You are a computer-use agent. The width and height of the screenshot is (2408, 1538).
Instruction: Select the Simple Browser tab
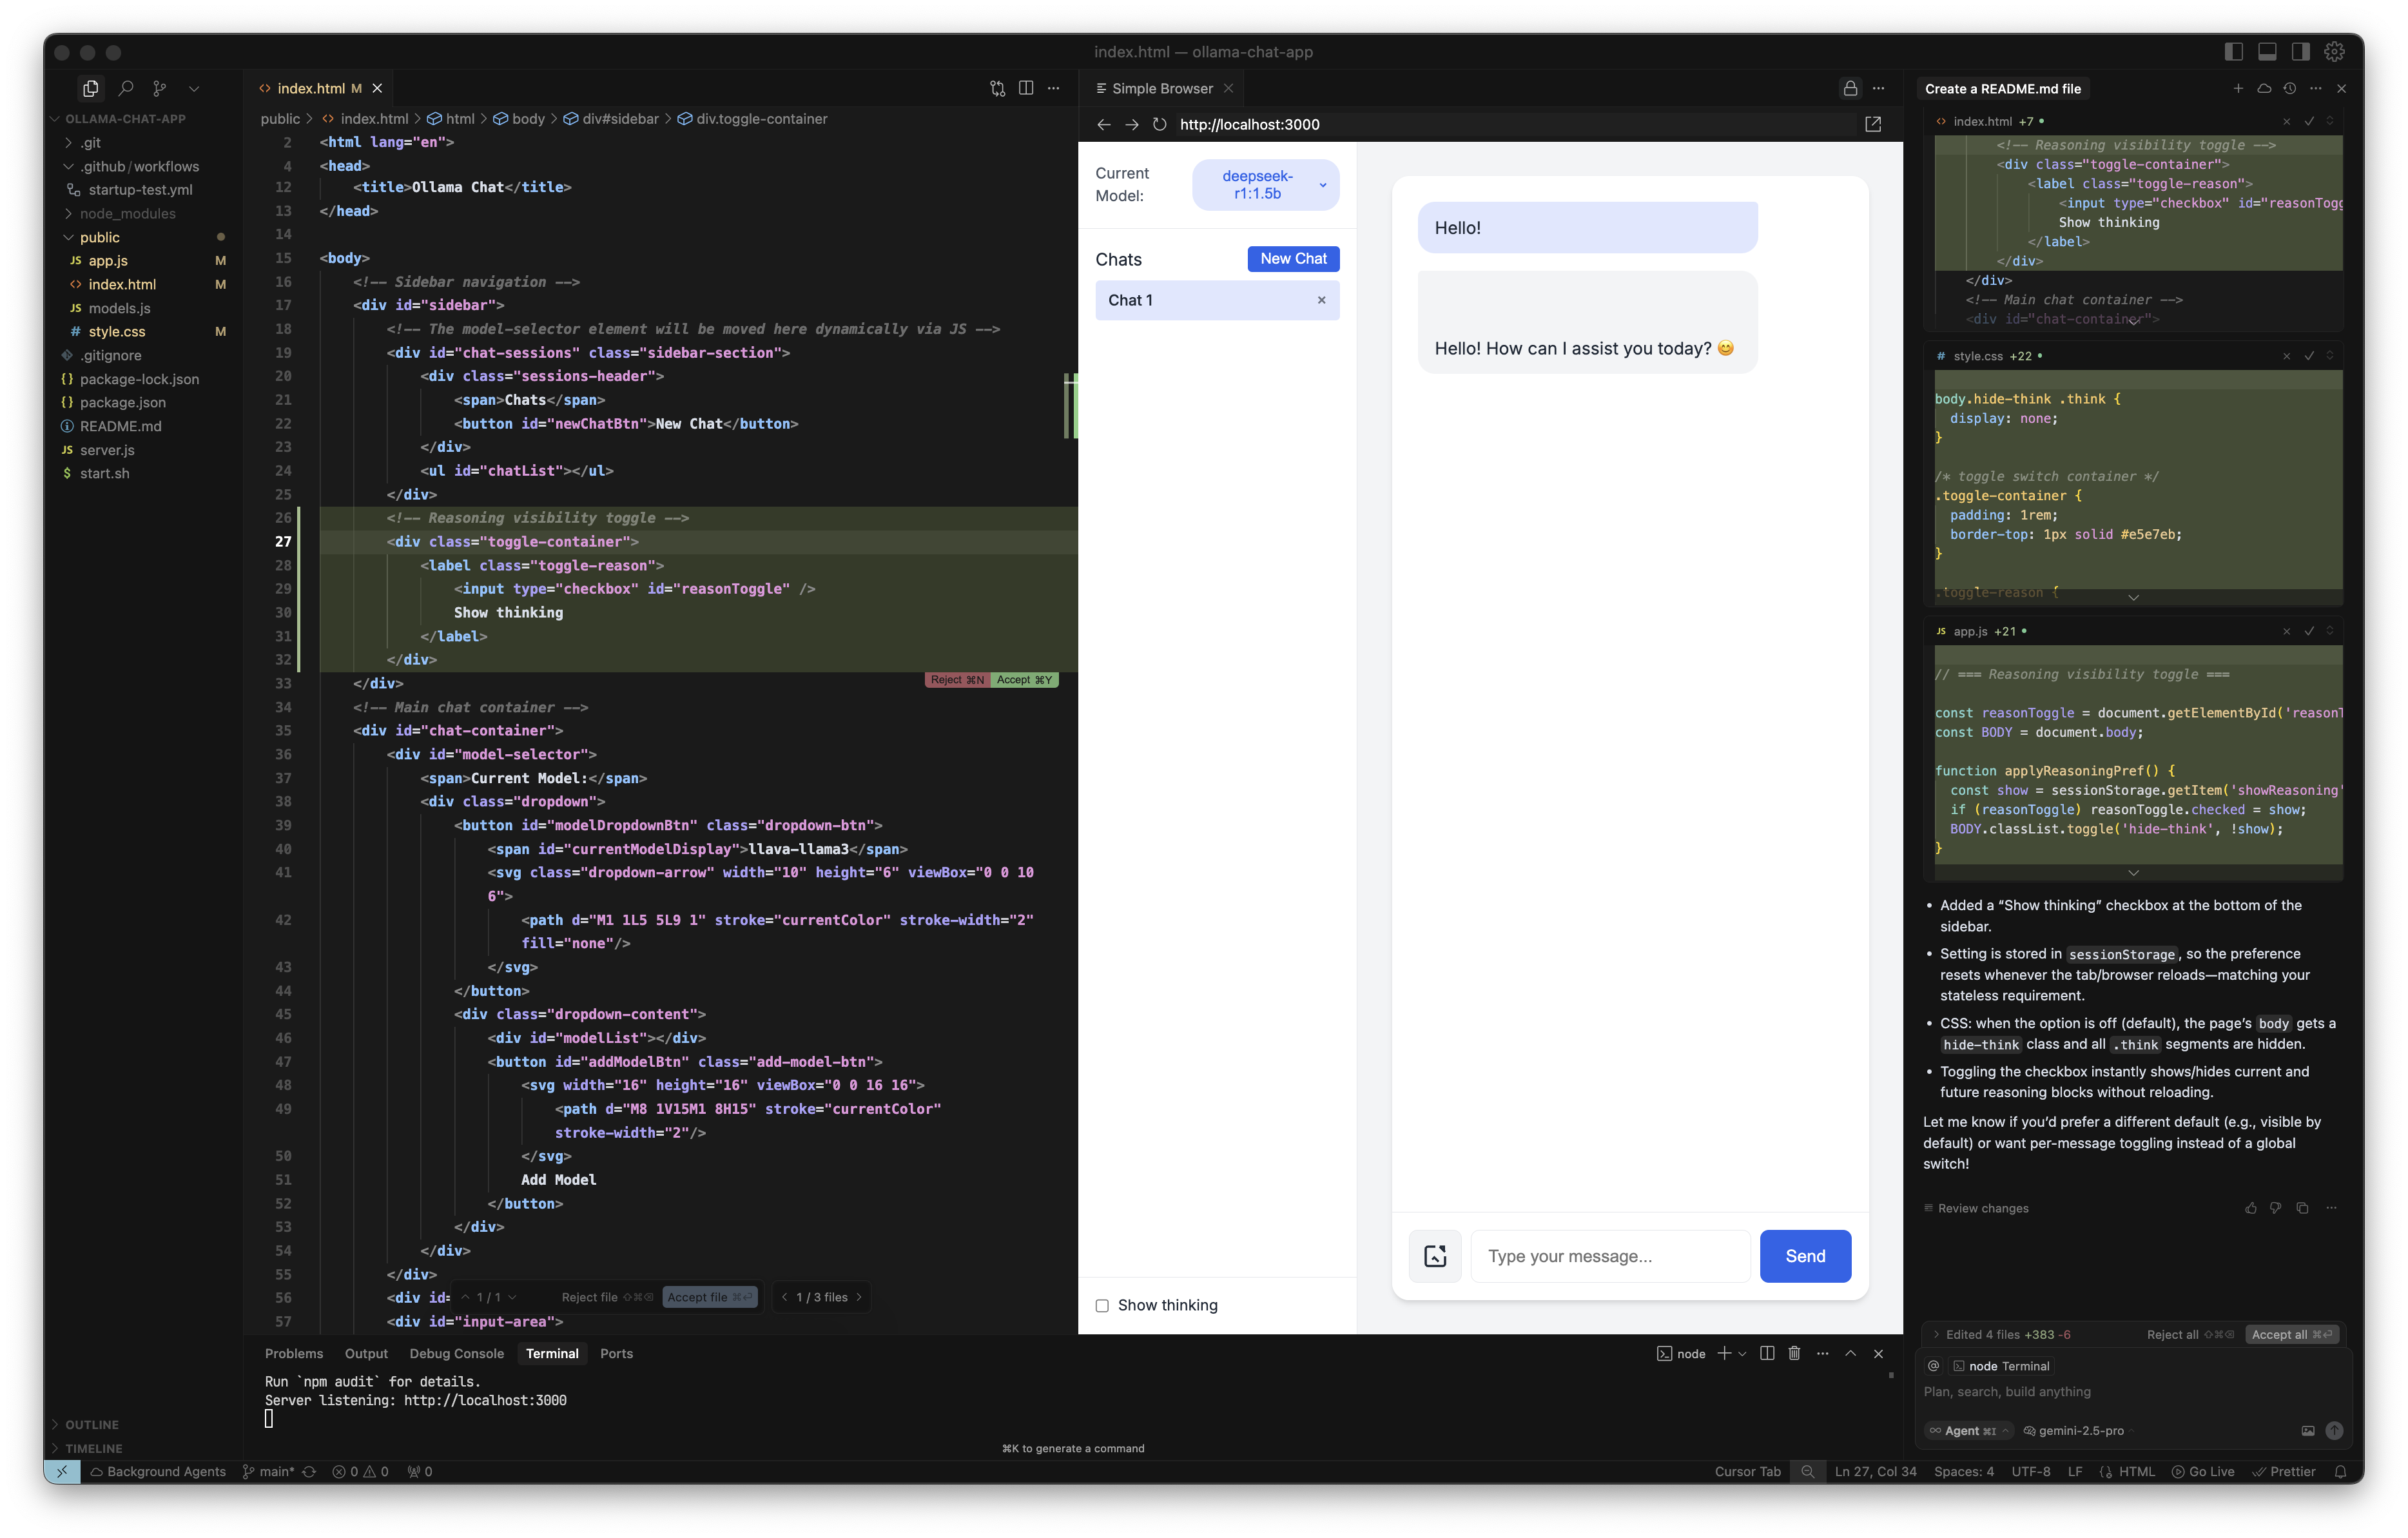(x=1162, y=88)
